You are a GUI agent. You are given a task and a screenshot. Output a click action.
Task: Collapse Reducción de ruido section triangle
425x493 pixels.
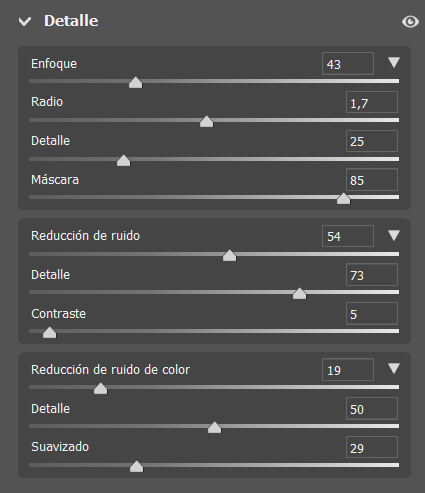394,235
